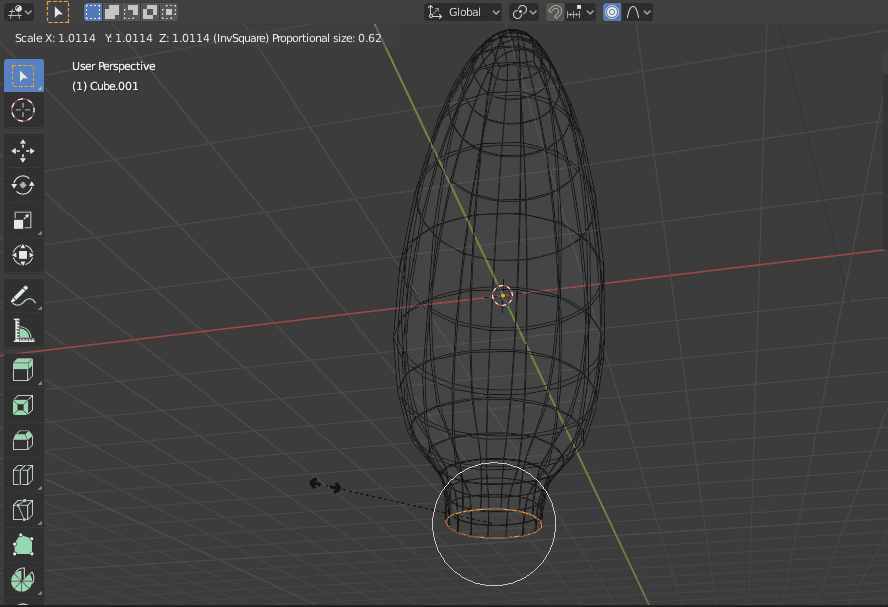This screenshot has width=888, height=607.
Task: Choose the Measure tool
Action: 23,330
